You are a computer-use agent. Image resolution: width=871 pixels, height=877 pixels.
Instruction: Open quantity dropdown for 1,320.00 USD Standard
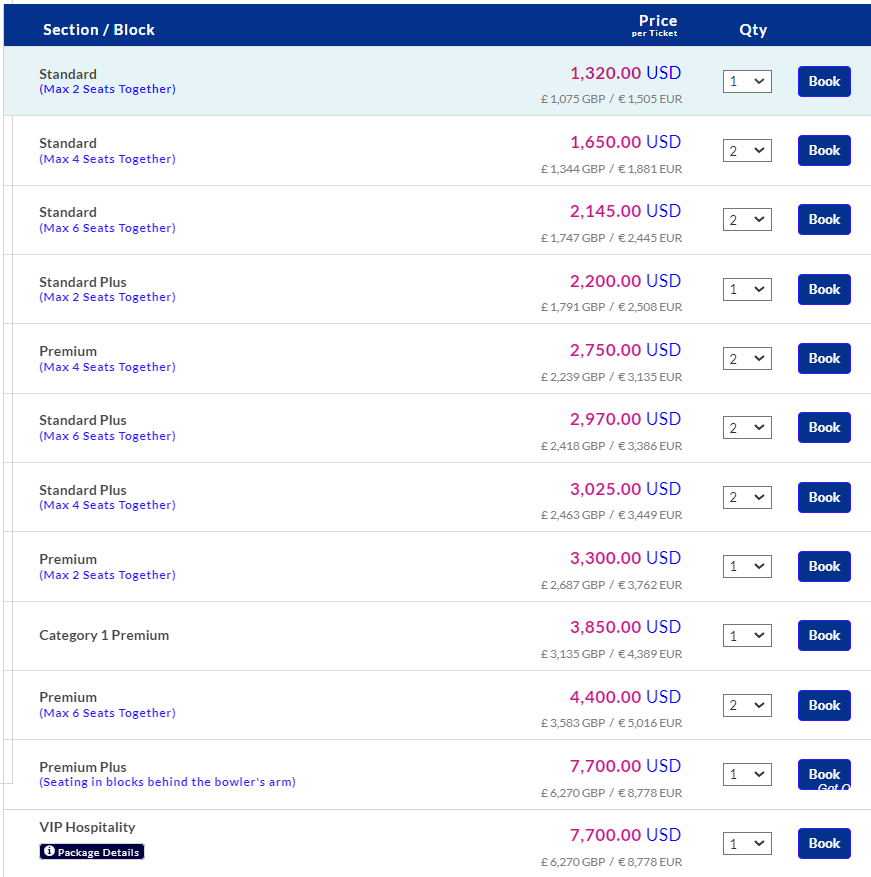click(747, 81)
